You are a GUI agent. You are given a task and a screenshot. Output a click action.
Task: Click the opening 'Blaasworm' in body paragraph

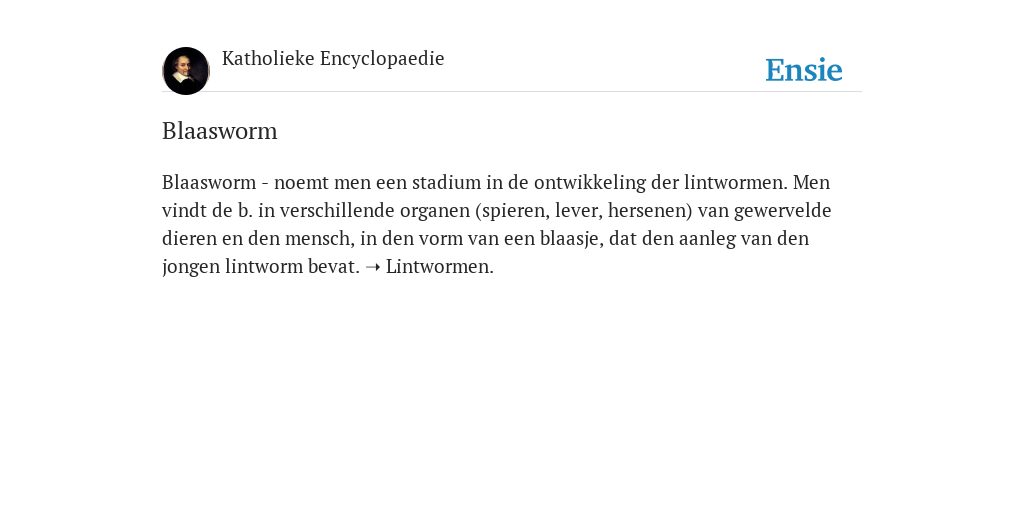(209, 182)
